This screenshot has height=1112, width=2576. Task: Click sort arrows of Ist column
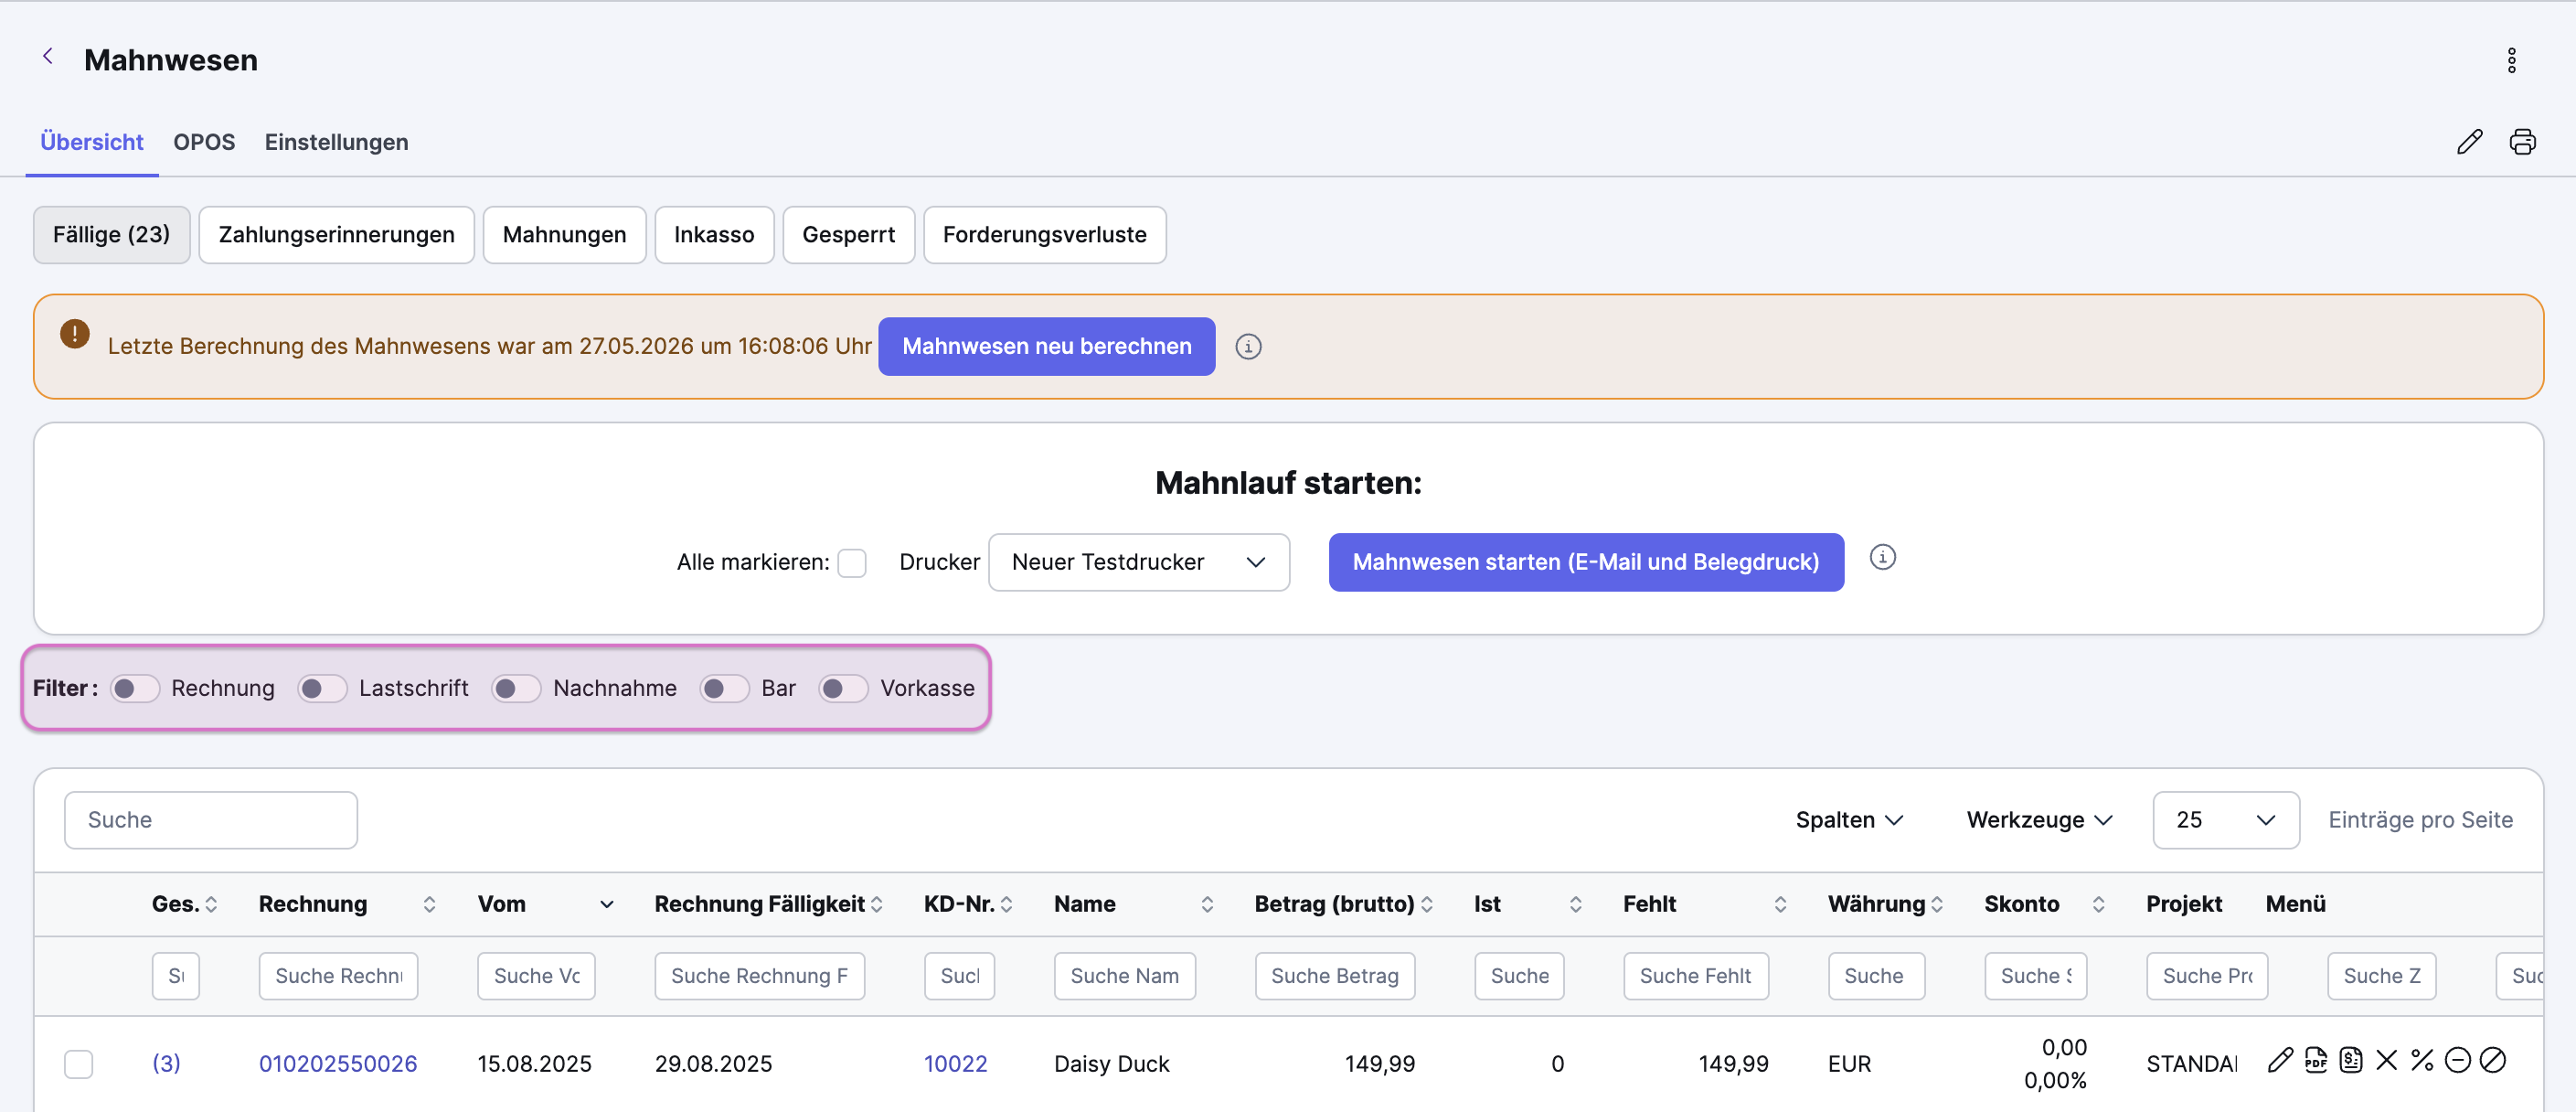1576,905
